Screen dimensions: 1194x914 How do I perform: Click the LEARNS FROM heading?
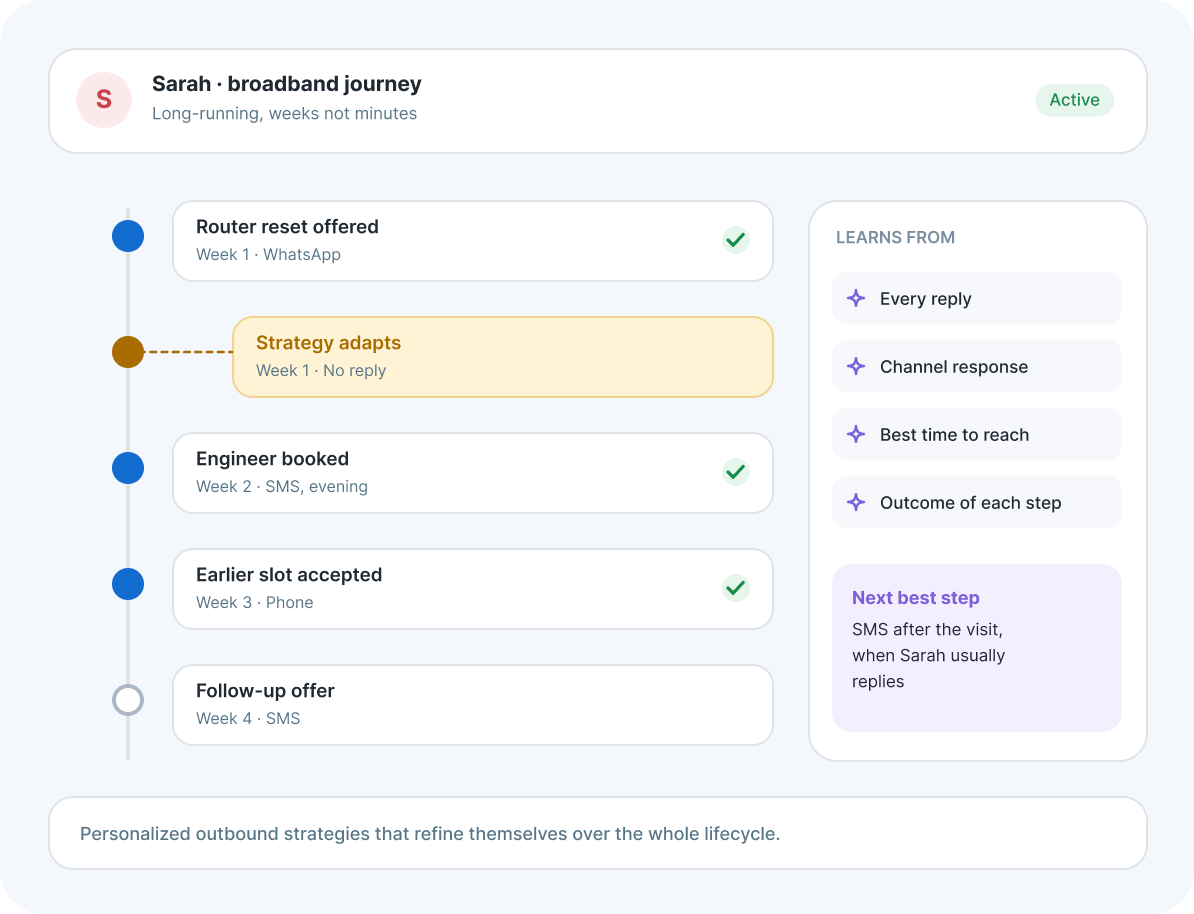click(895, 238)
